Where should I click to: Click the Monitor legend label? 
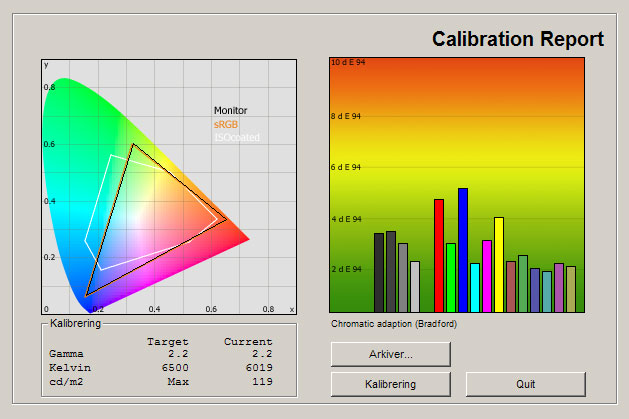coord(230,110)
